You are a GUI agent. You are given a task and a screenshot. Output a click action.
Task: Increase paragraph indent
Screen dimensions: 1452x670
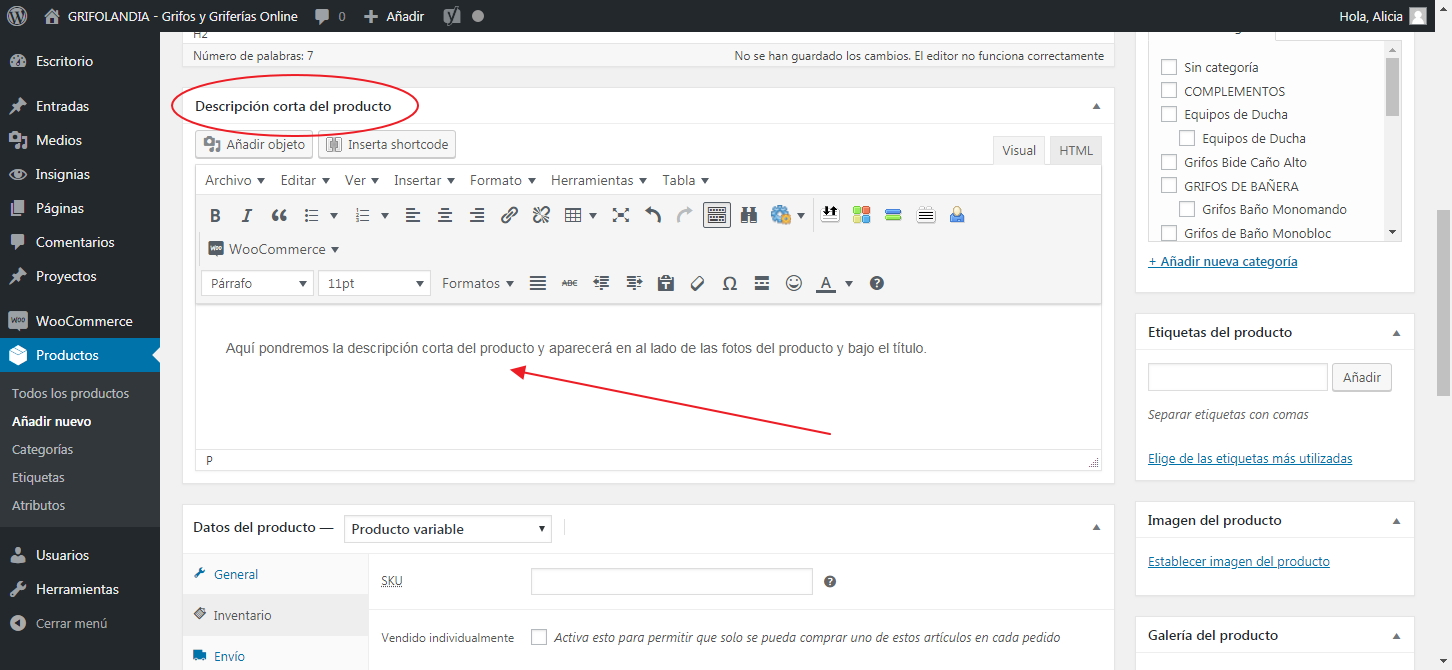(634, 283)
